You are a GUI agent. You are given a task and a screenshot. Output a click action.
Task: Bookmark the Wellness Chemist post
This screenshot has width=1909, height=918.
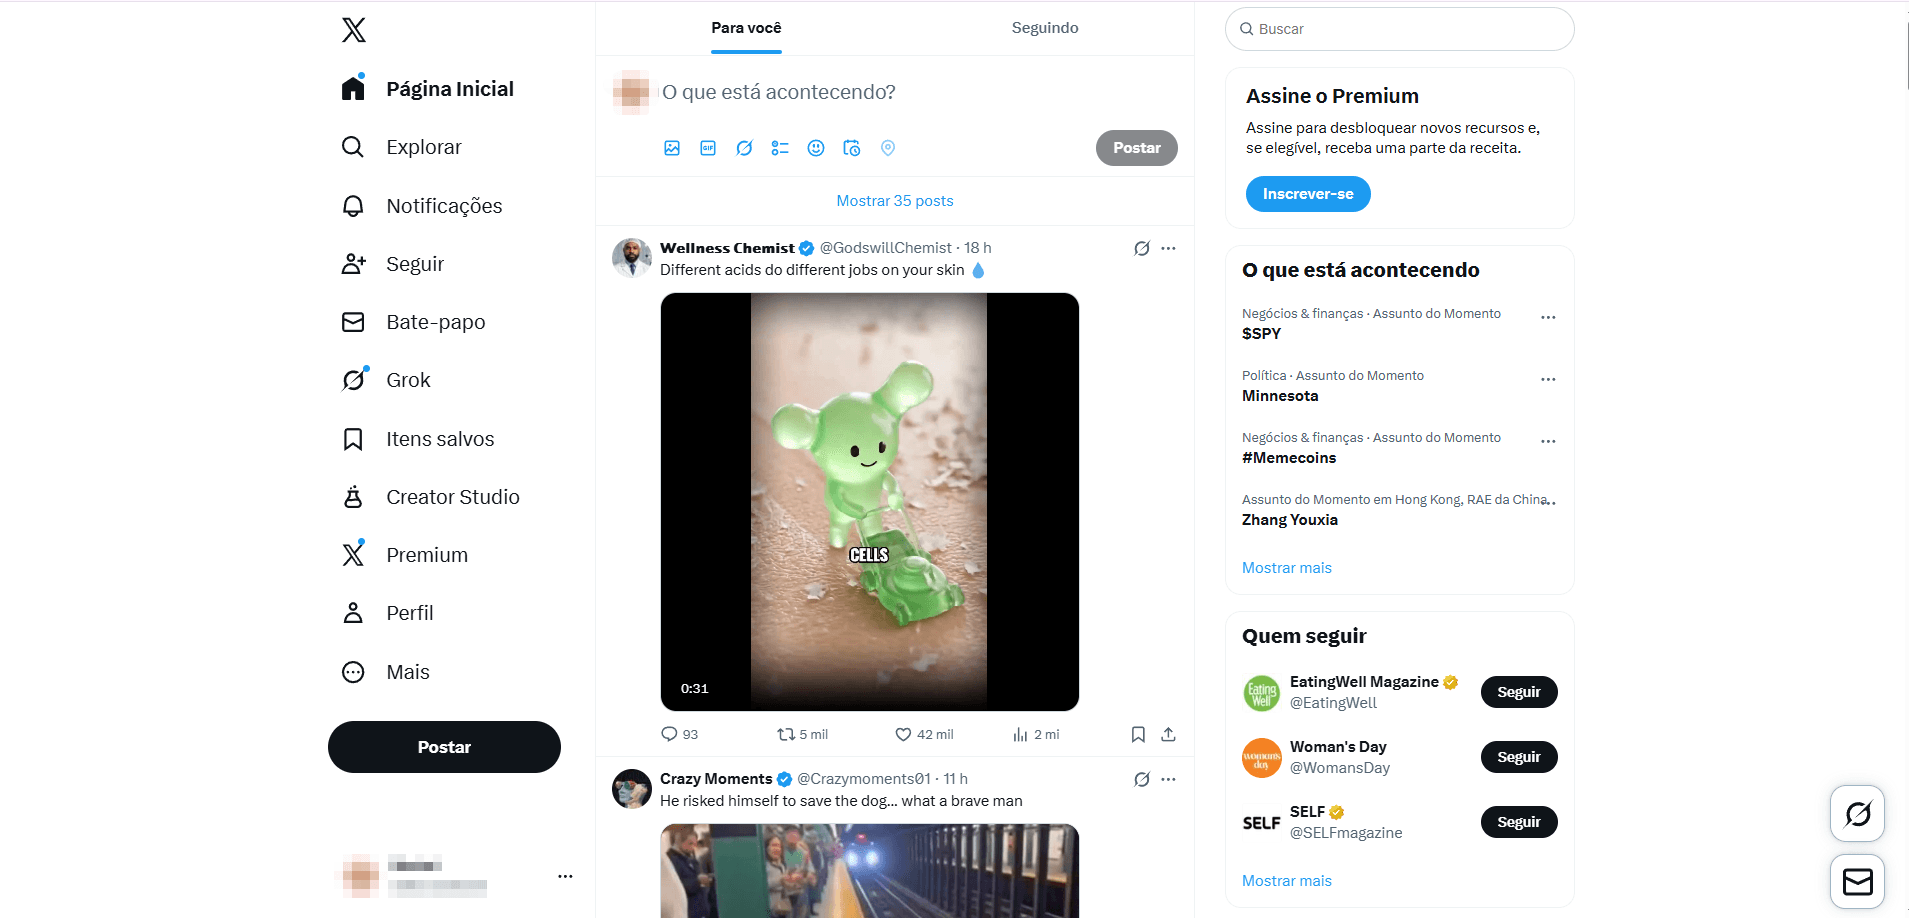1138,735
